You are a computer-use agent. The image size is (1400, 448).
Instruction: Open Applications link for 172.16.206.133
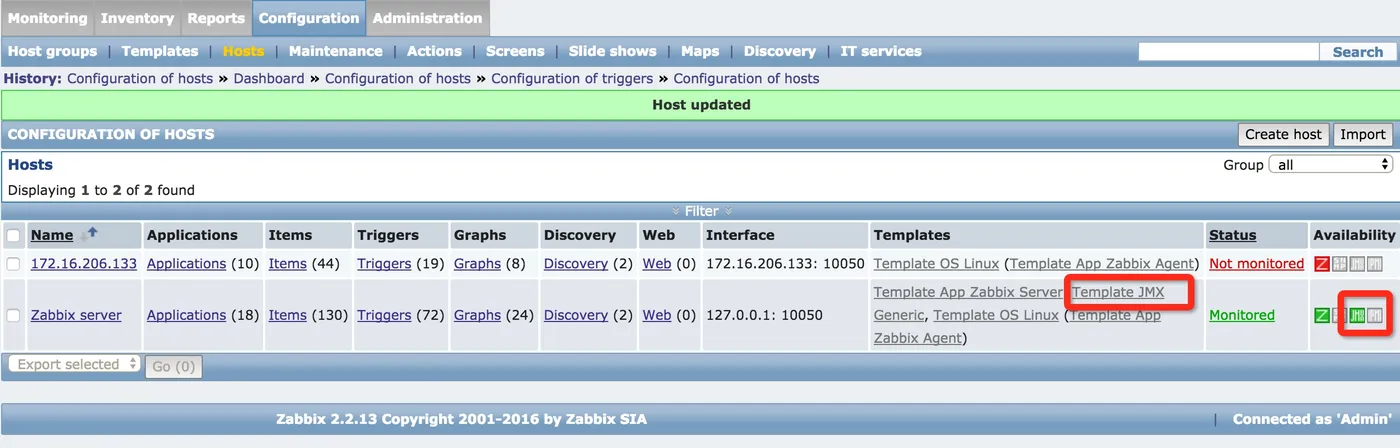[x=186, y=264]
